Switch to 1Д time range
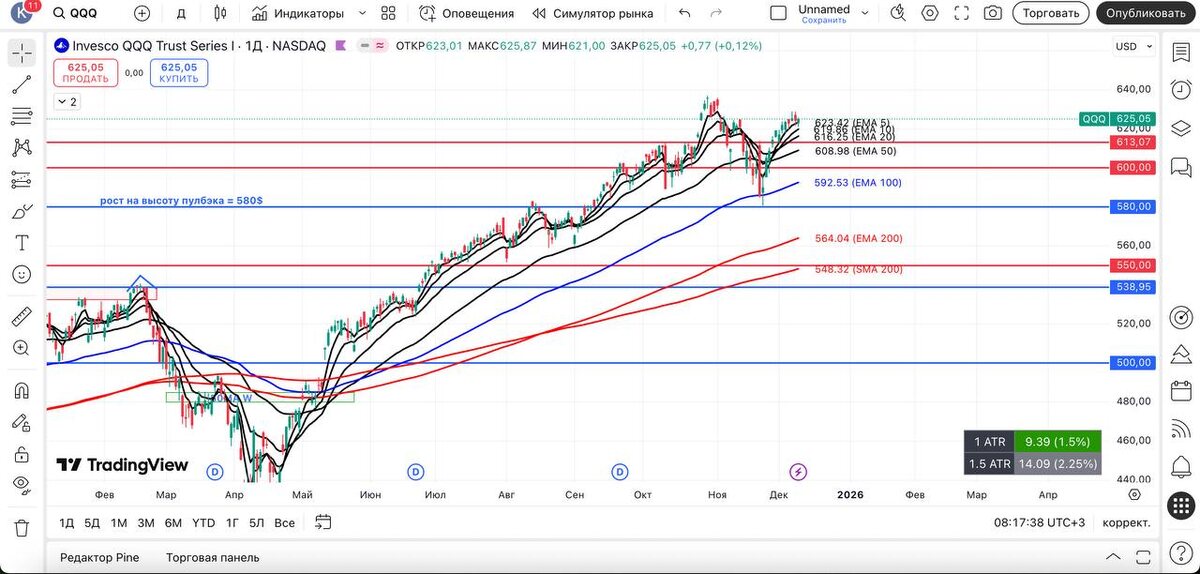Image resolution: width=1200 pixels, height=574 pixels. [67, 522]
